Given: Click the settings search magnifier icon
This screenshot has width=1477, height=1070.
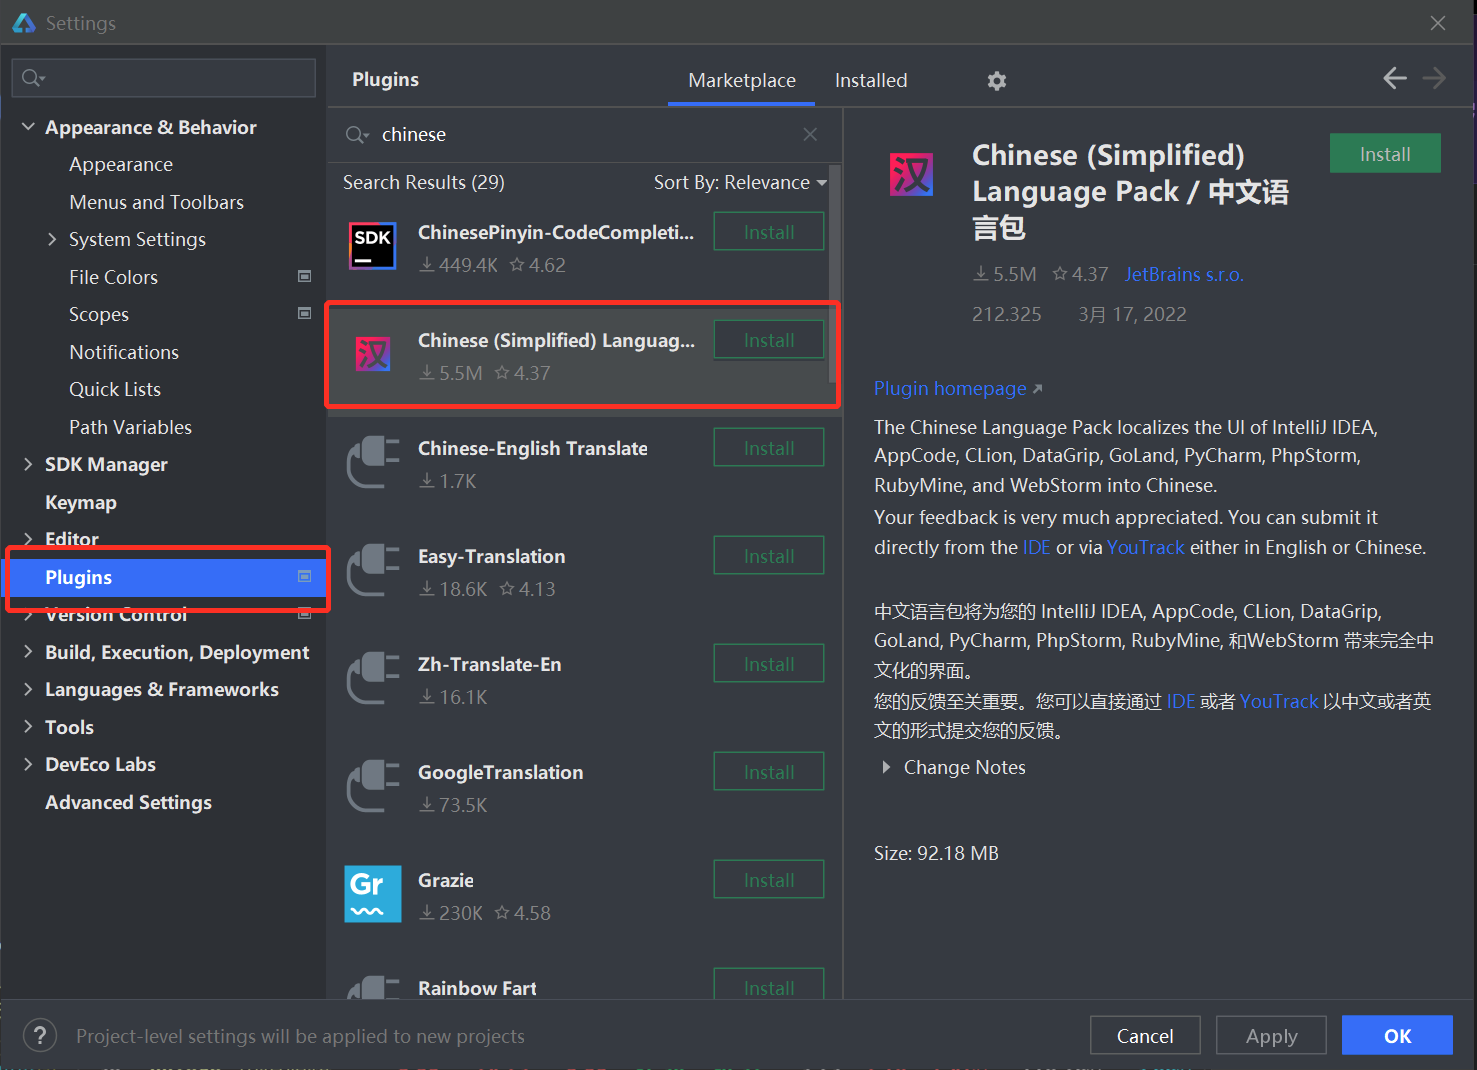Looking at the screenshot, I should (x=33, y=78).
